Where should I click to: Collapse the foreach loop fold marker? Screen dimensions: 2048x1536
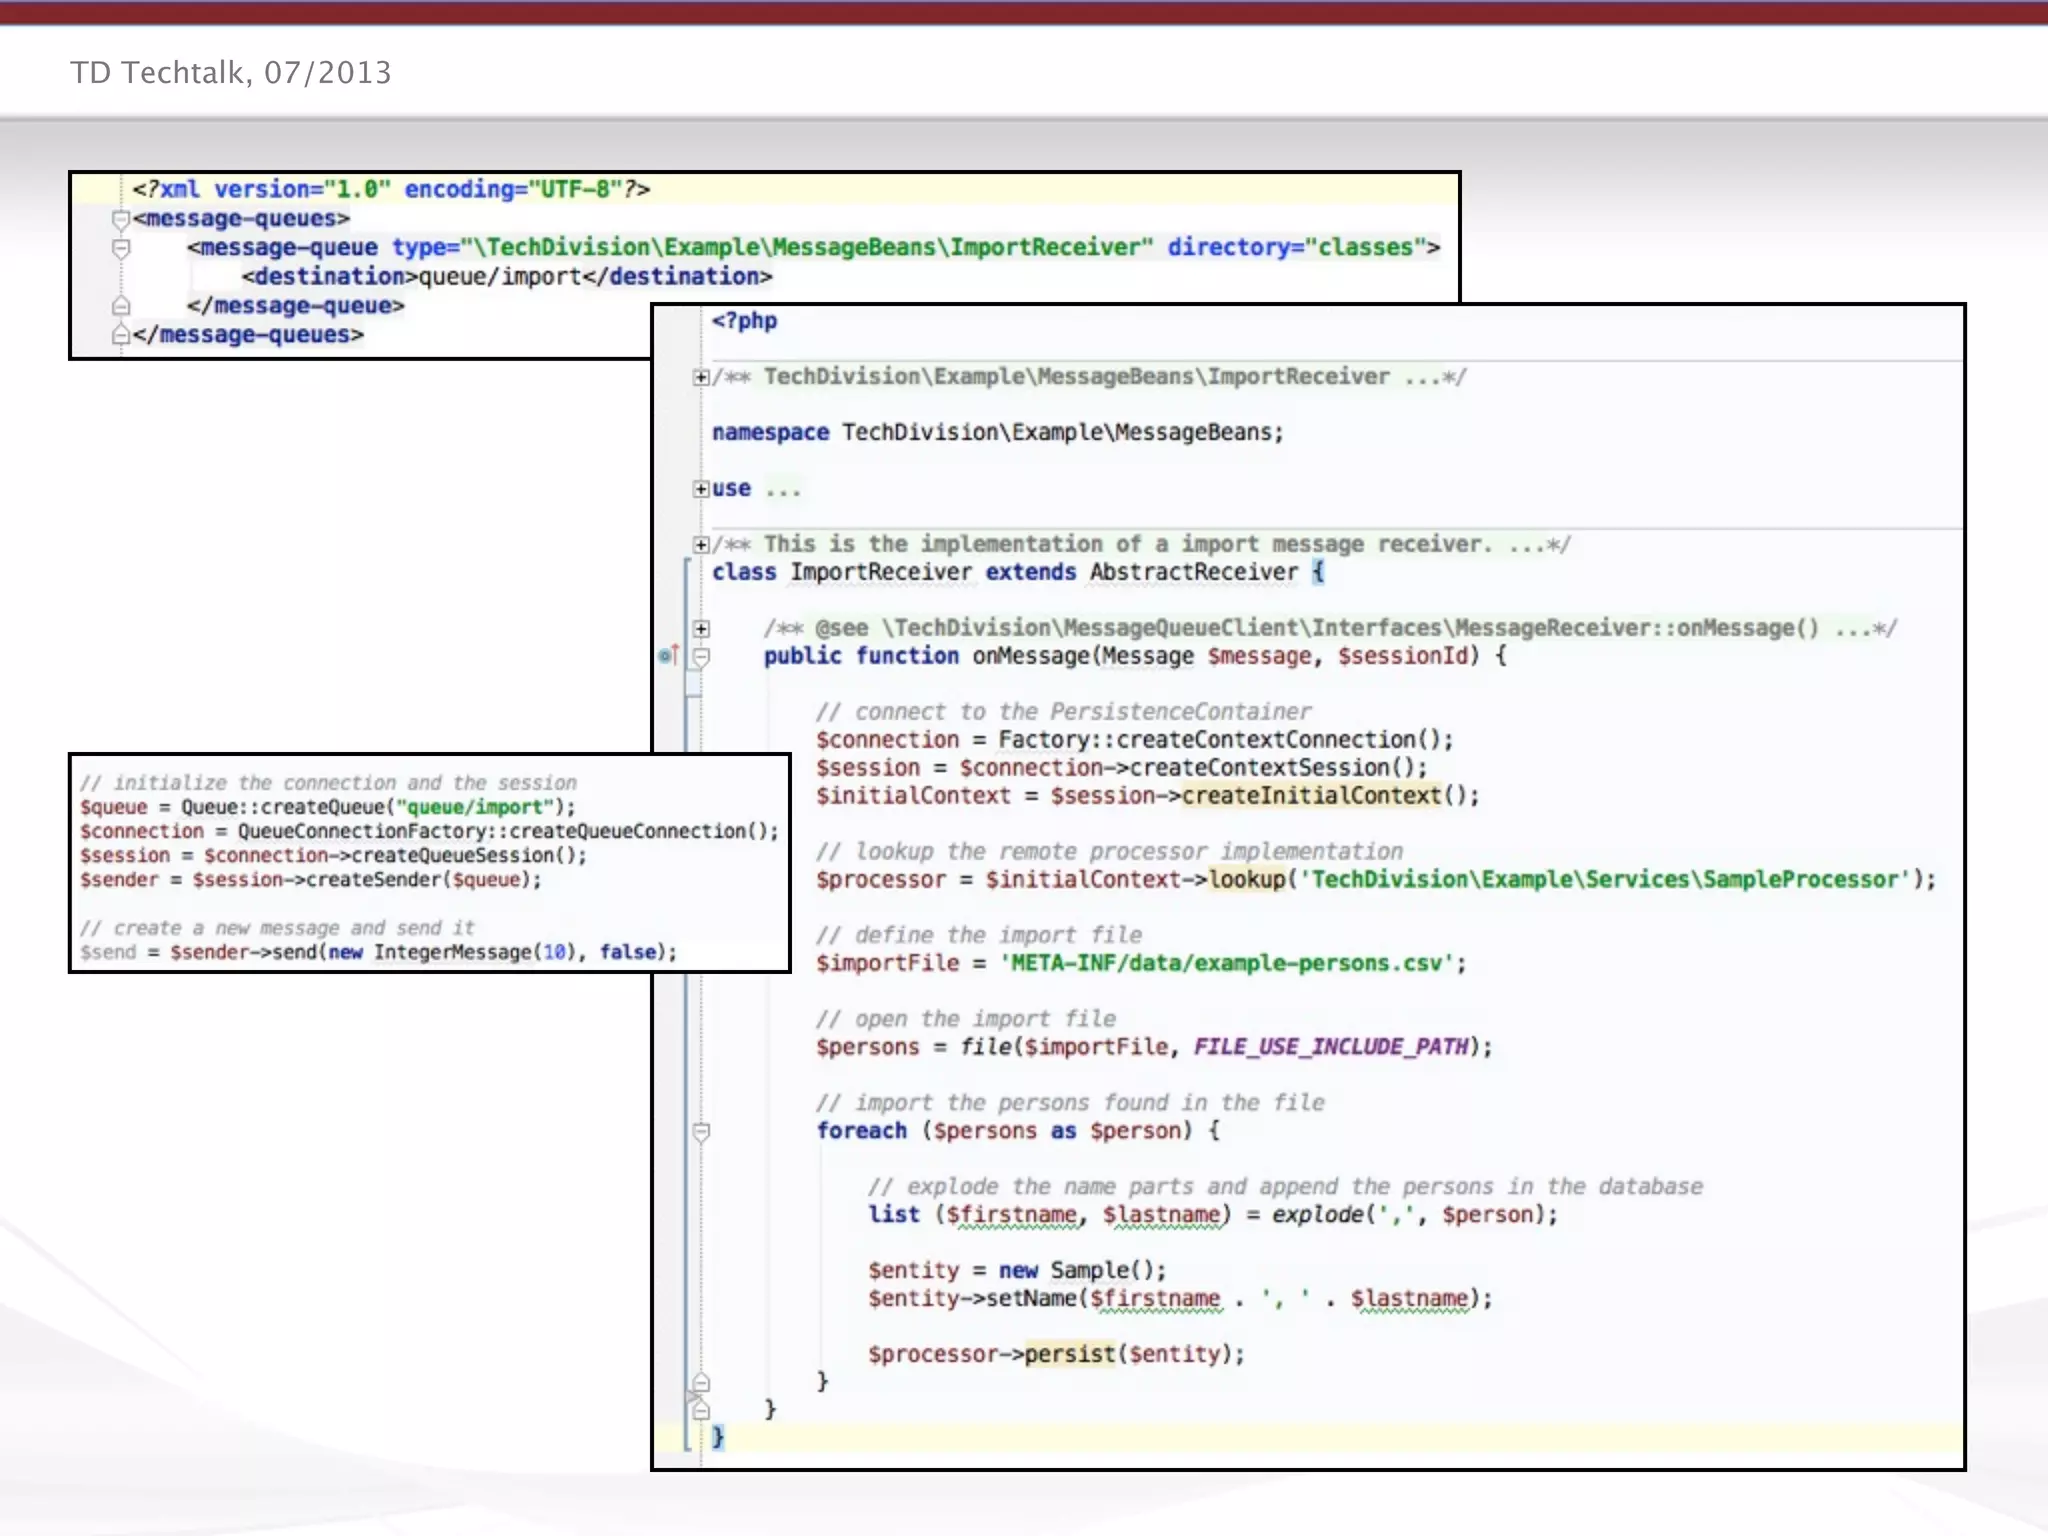pos(701,1132)
